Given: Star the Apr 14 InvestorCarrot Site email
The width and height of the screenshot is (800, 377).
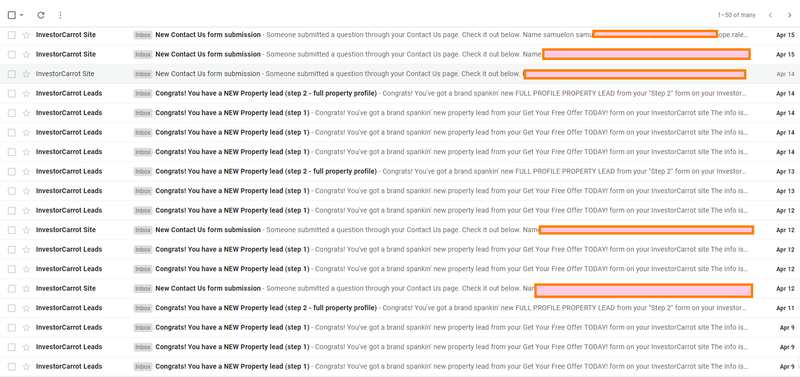Looking at the screenshot, I should point(26,74).
